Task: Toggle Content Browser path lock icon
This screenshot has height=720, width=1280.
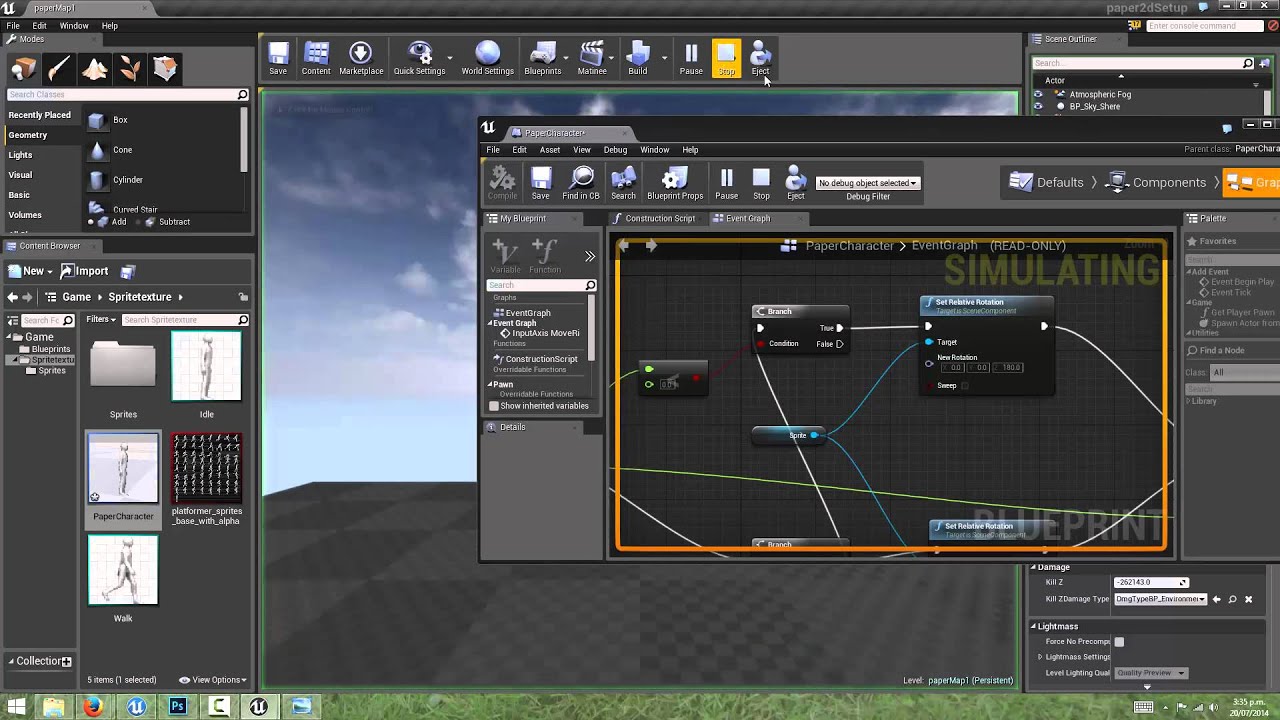Action: (243, 297)
